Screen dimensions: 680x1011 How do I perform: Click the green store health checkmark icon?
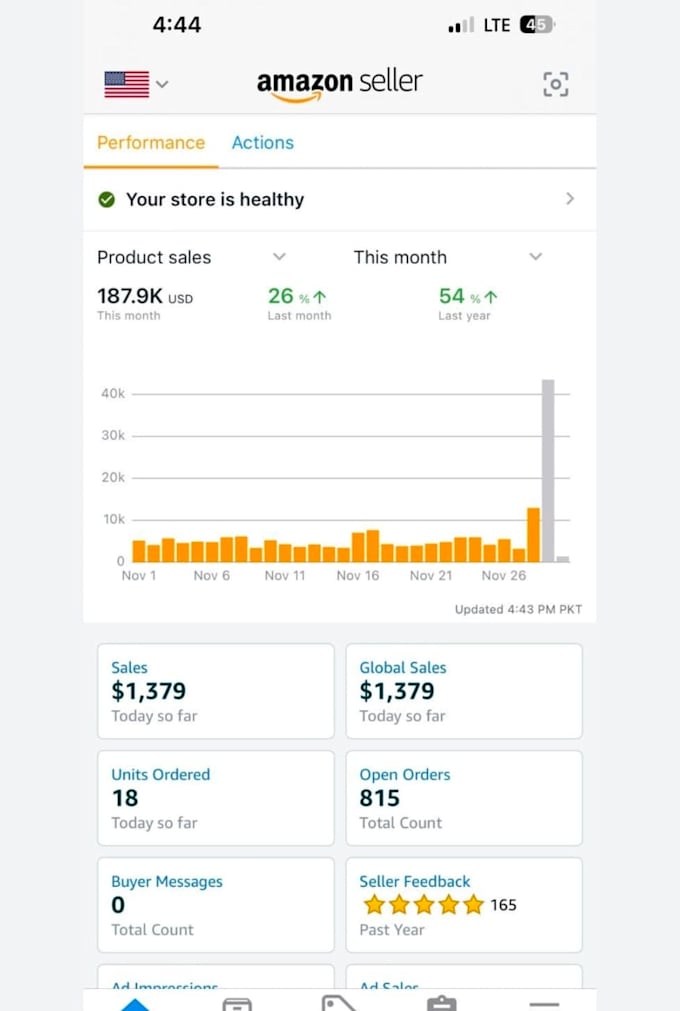click(x=106, y=200)
